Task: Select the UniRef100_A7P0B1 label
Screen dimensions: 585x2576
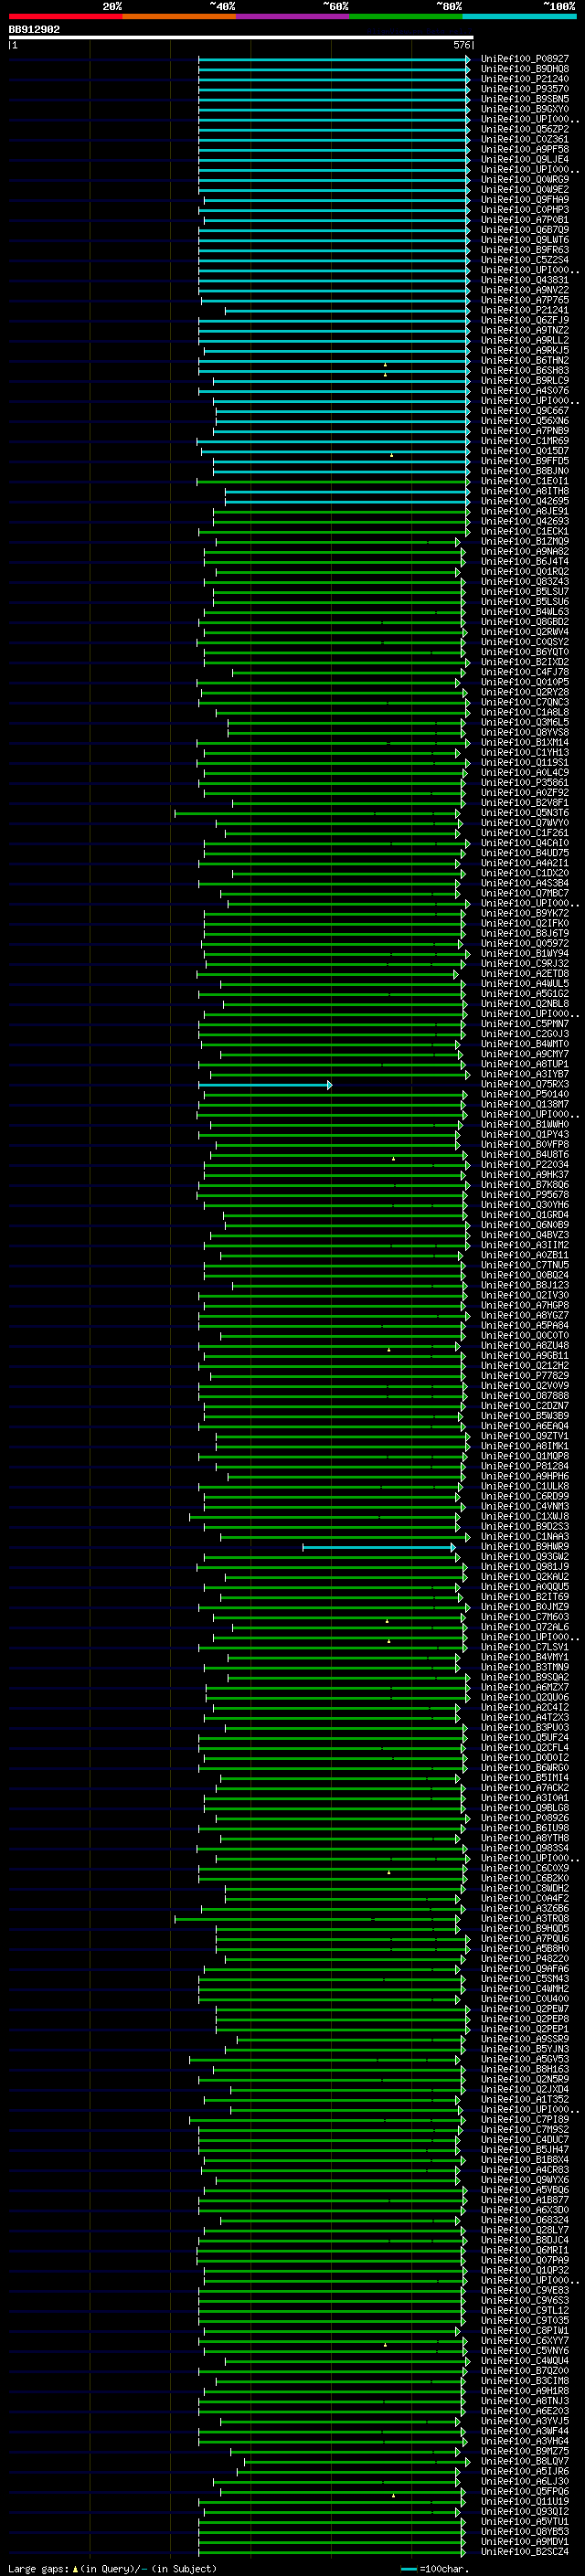Action: coord(524,220)
